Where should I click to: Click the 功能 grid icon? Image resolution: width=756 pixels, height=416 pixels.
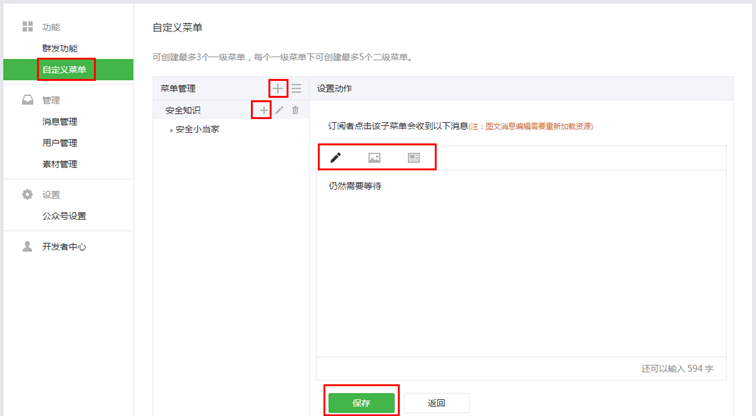pyautogui.click(x=27, y=27)
